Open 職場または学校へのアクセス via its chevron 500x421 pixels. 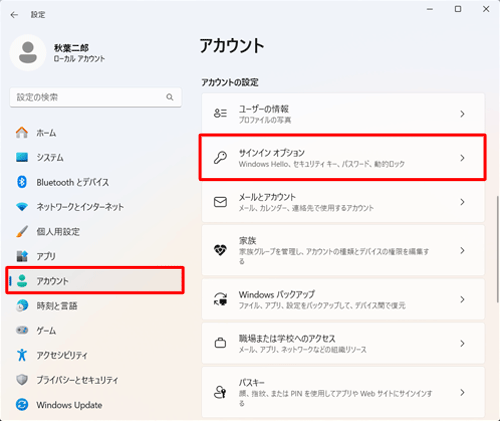pos(462,343)
